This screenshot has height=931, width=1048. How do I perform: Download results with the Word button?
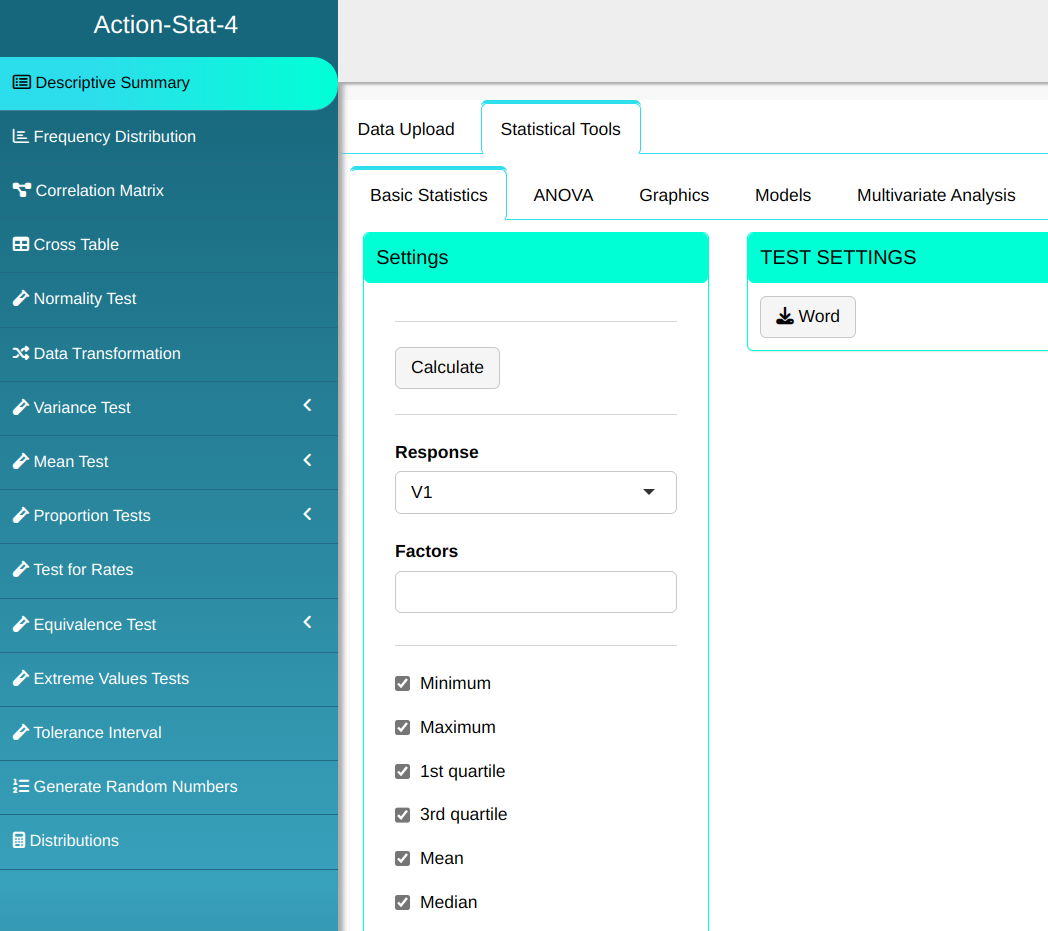click(x=807, y=316)
